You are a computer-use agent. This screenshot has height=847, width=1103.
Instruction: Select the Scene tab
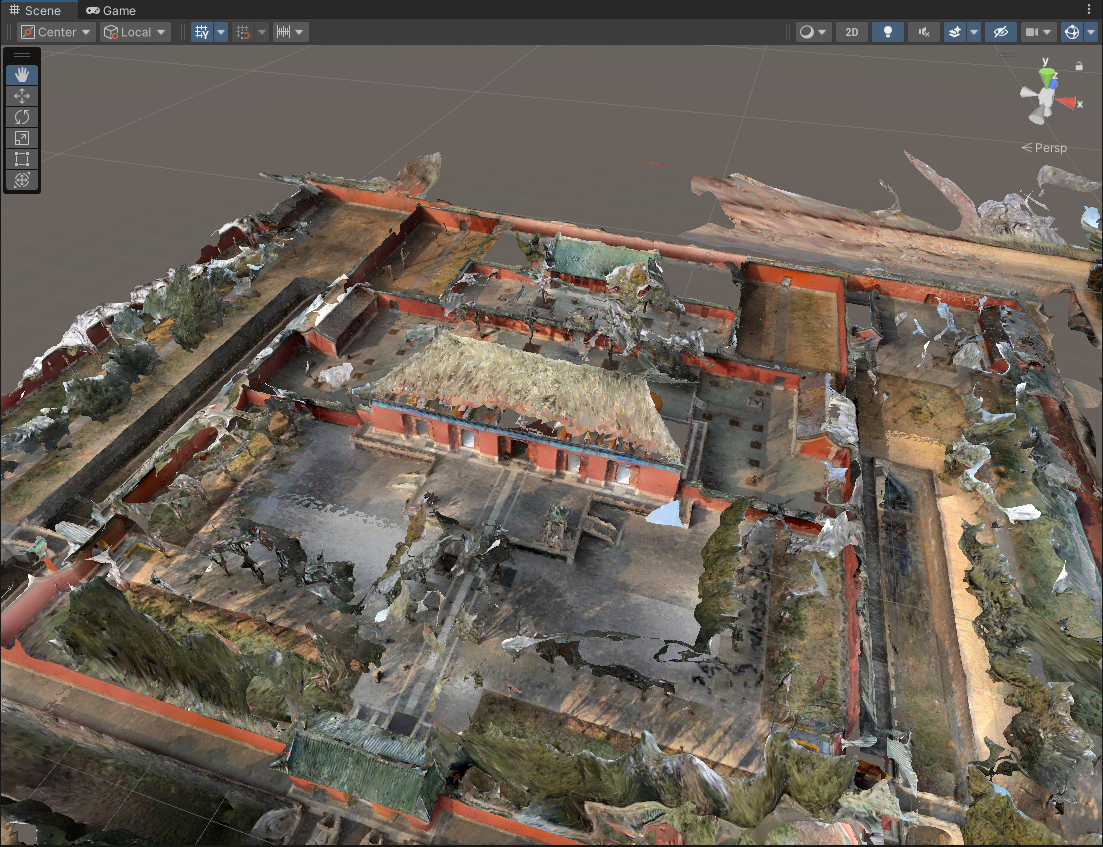tap(35, 10)
